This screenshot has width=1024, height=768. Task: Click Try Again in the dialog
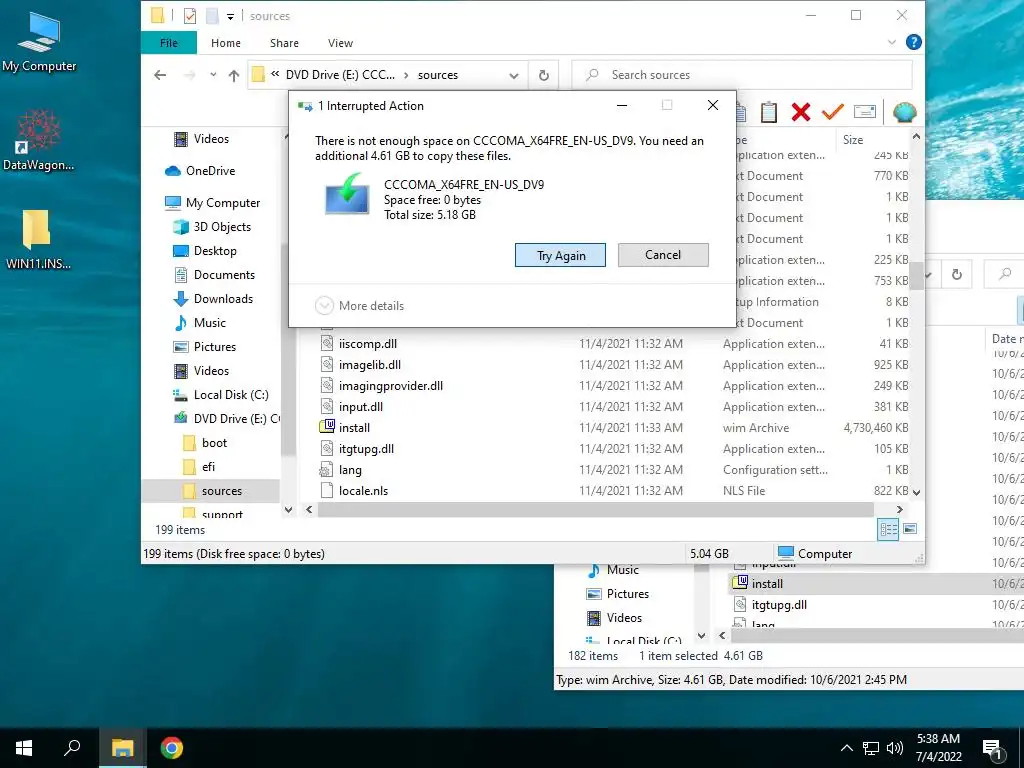[560, 255]
